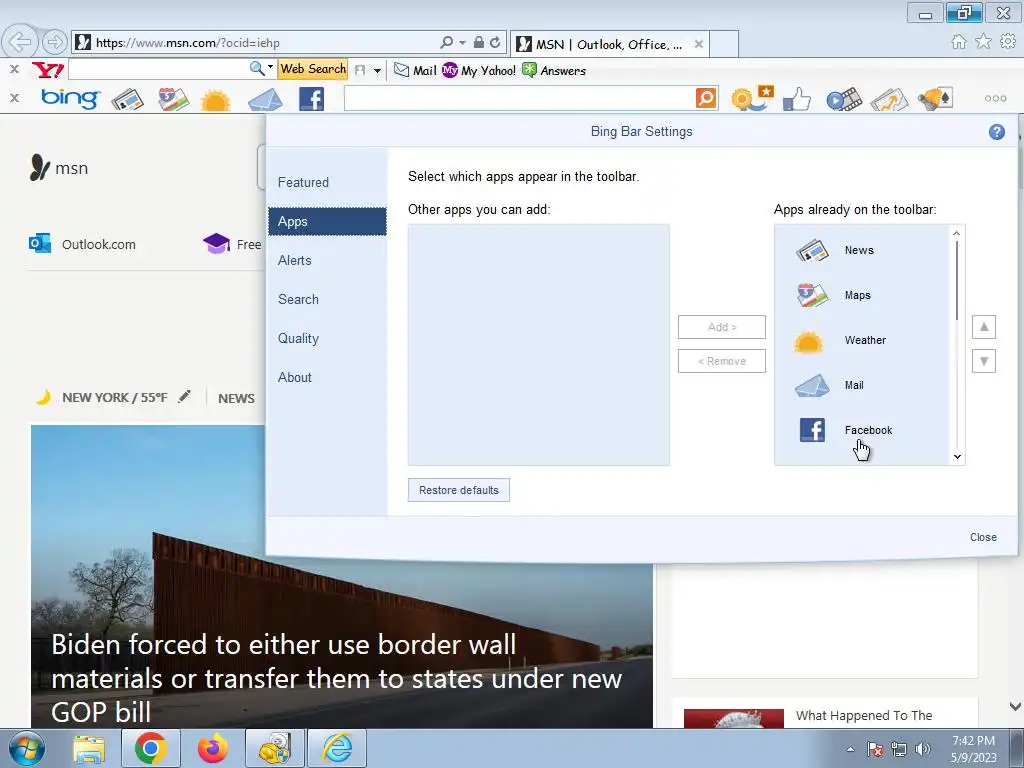
Task: Click the Yahoo toolbar search input field
Action: coord(159,69)
